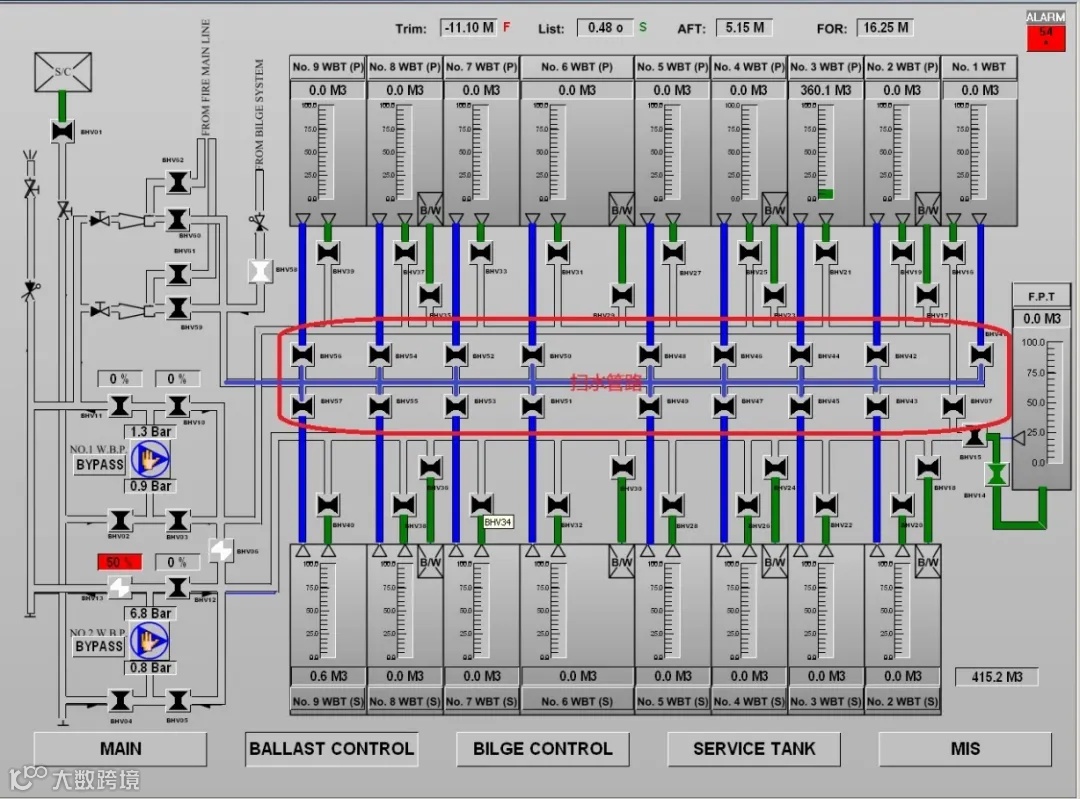Click valve BHV59 next to the lower eductor
Viewport: 1080px width, 799px height.
(178, 308)
